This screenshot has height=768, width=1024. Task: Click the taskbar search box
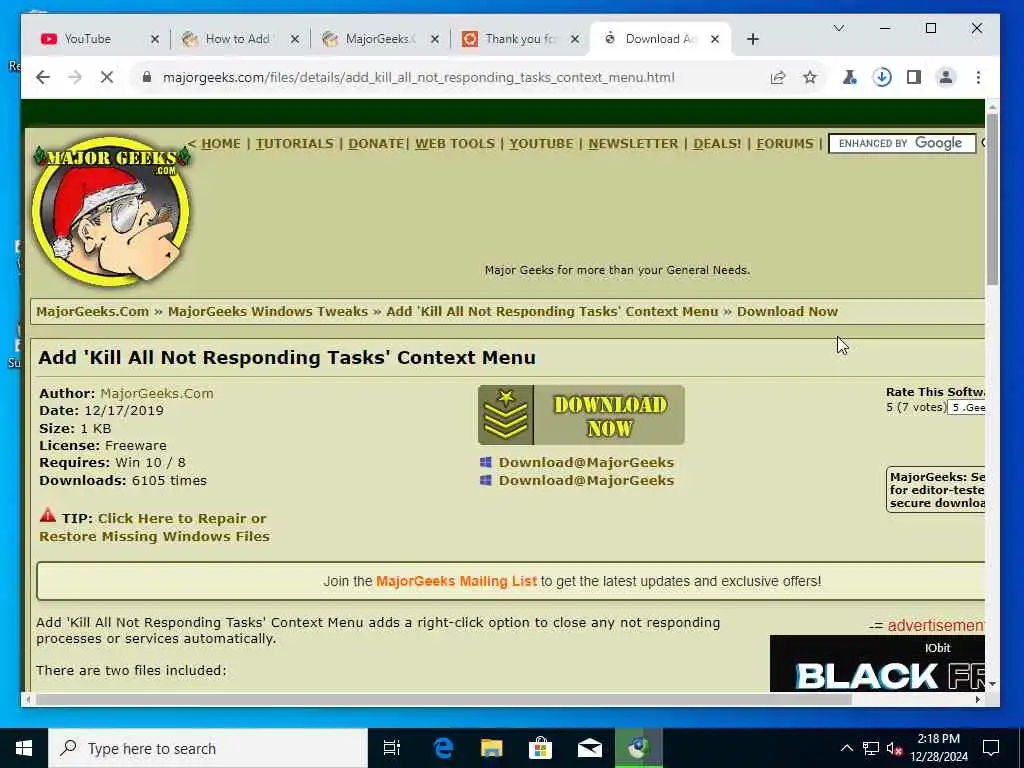coord(208,748)
